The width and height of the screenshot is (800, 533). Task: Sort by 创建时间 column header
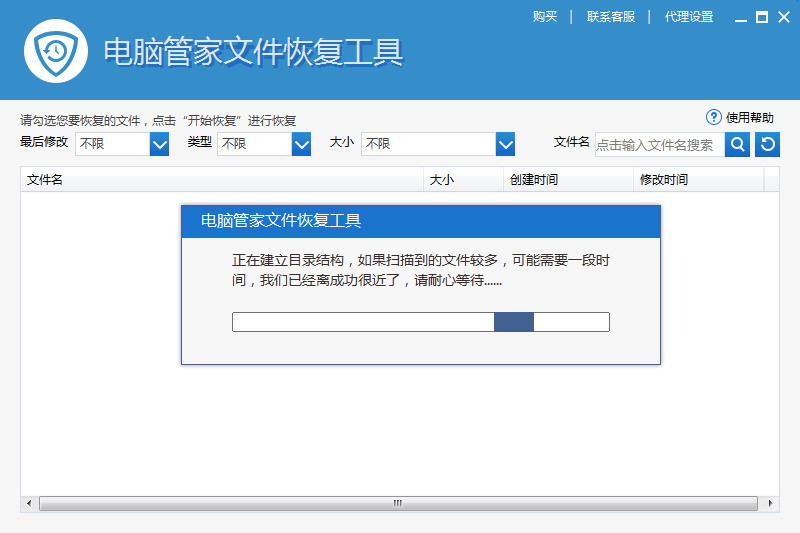pos(568,180)
